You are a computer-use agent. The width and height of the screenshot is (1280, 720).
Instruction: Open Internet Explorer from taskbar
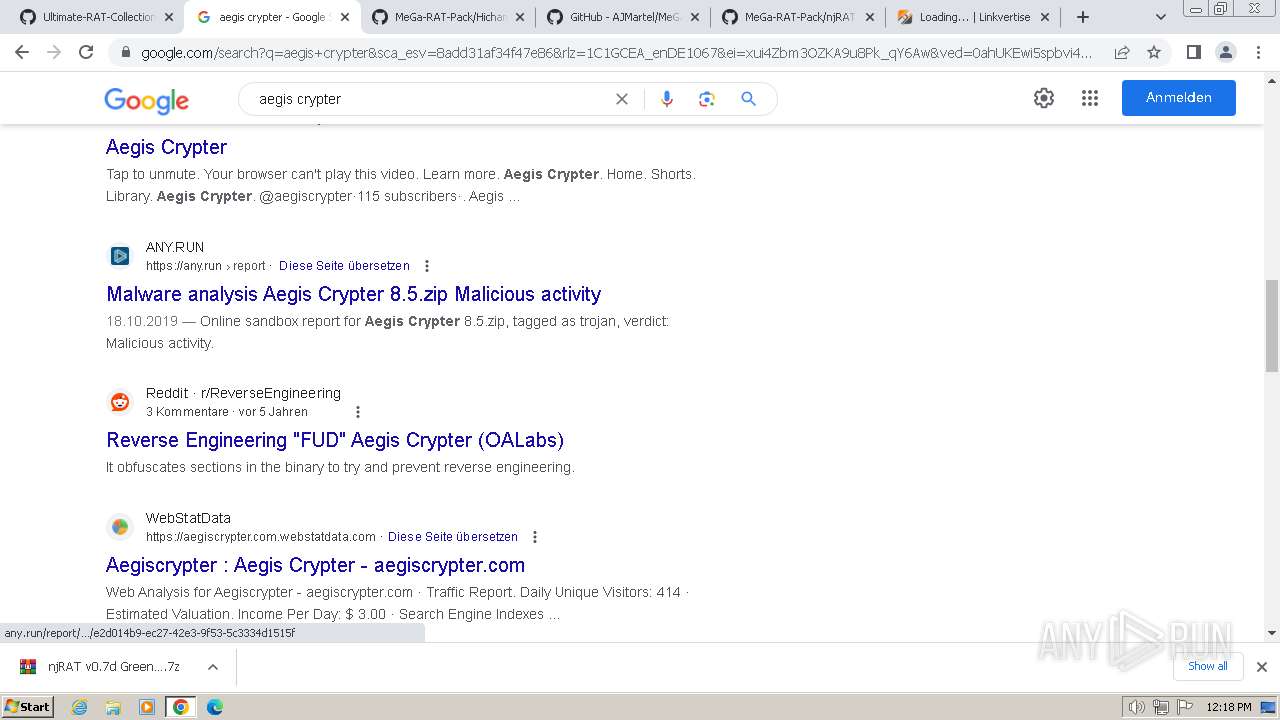pos(80,707)
